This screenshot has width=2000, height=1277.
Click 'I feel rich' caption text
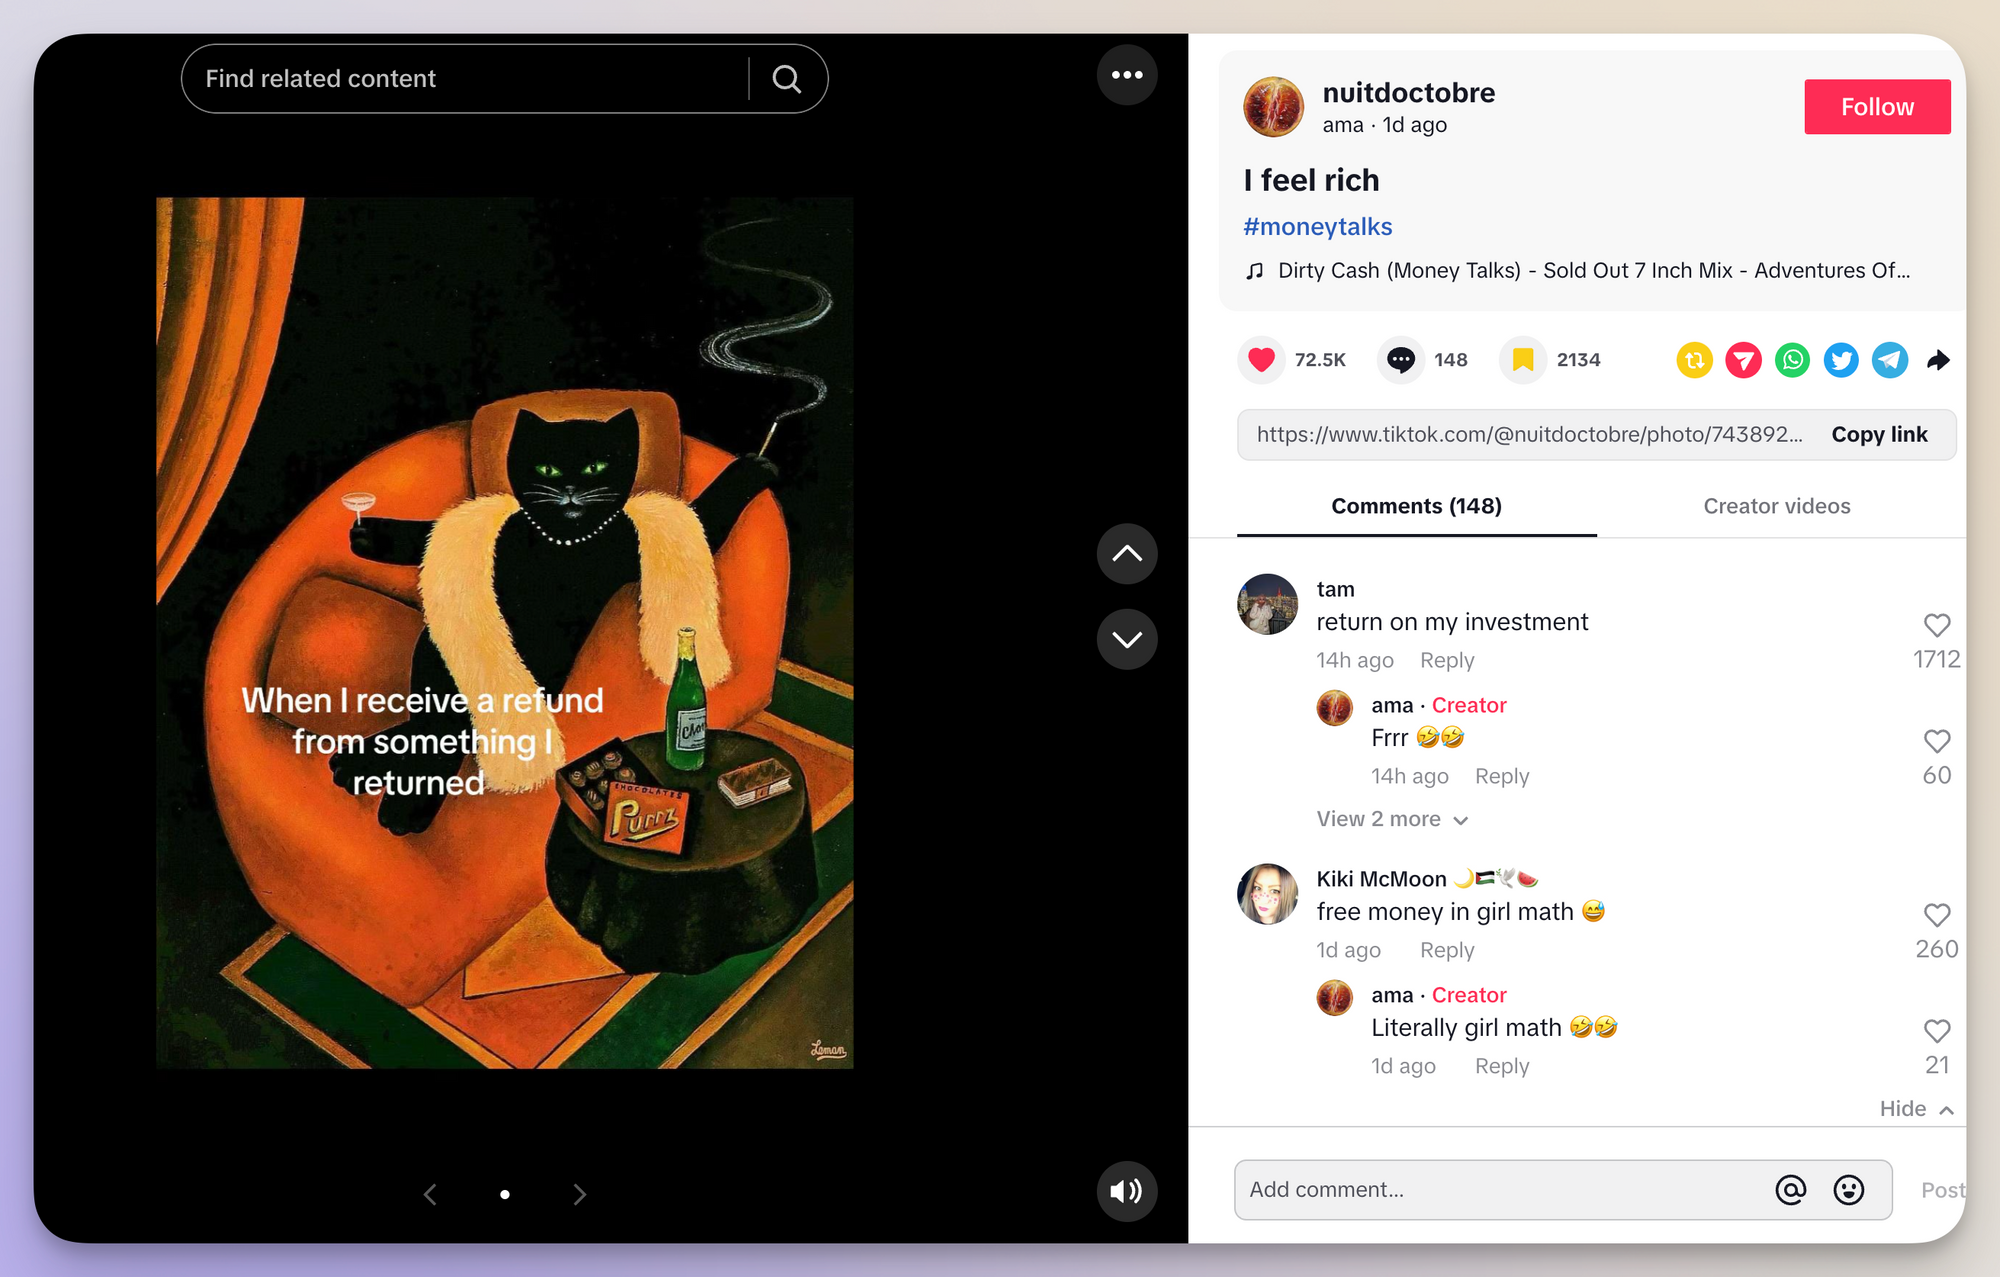1311,181
